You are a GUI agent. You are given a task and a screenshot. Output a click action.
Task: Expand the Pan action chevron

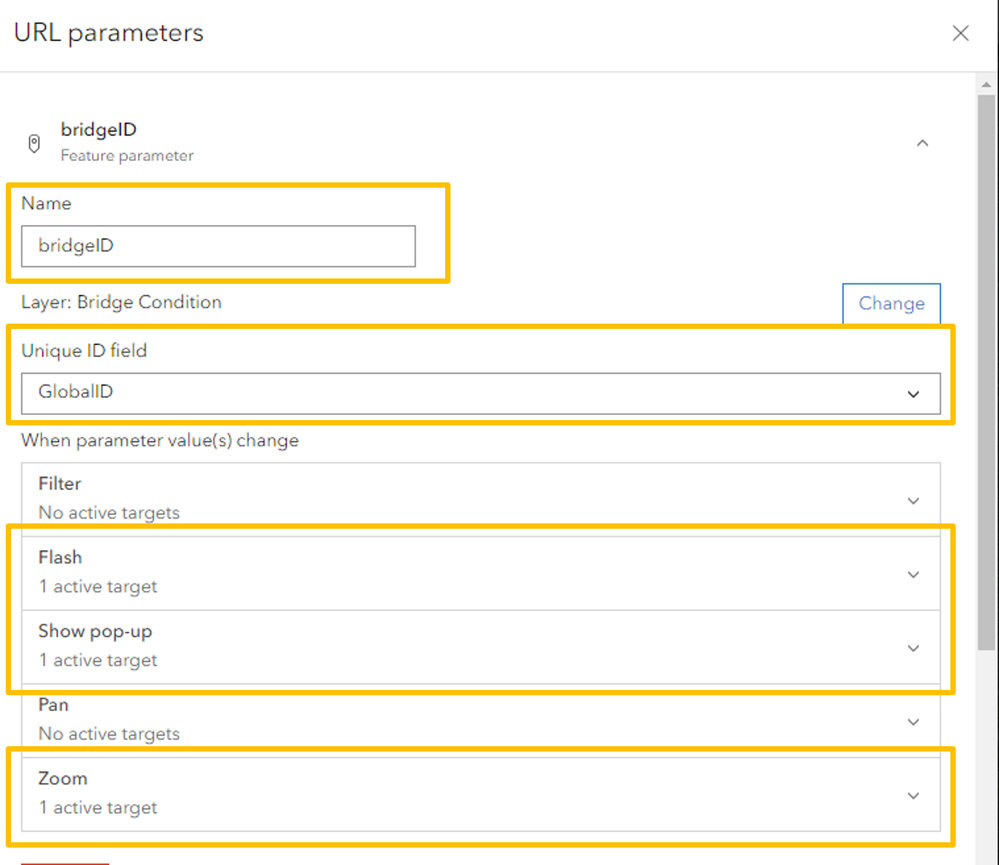(912, 721)
